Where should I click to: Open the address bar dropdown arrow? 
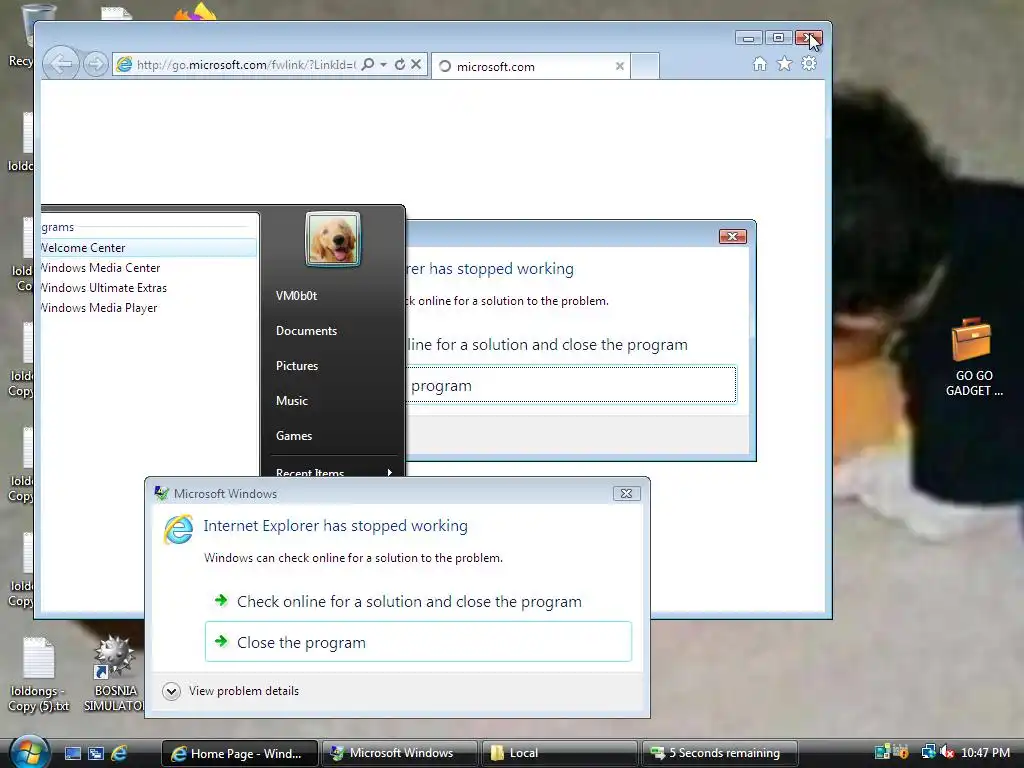(x=383, y=64)
